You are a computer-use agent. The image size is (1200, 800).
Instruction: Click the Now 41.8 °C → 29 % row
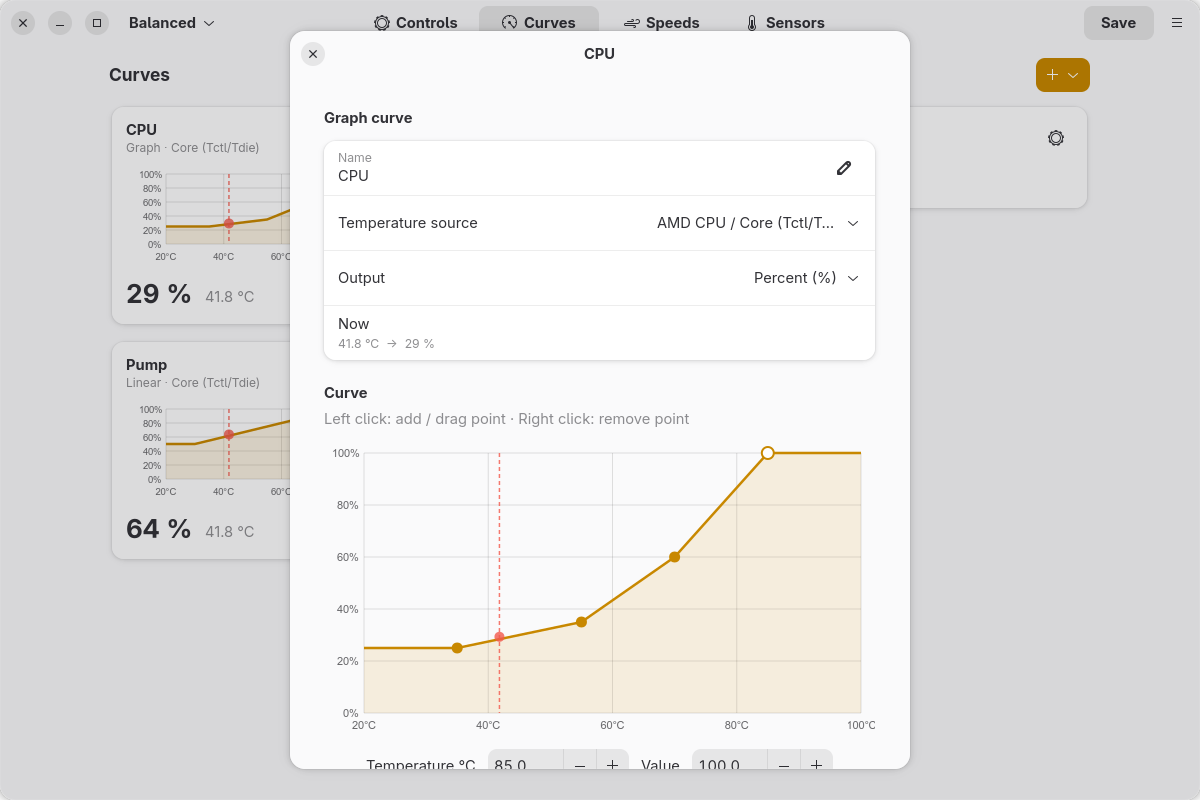599,333
